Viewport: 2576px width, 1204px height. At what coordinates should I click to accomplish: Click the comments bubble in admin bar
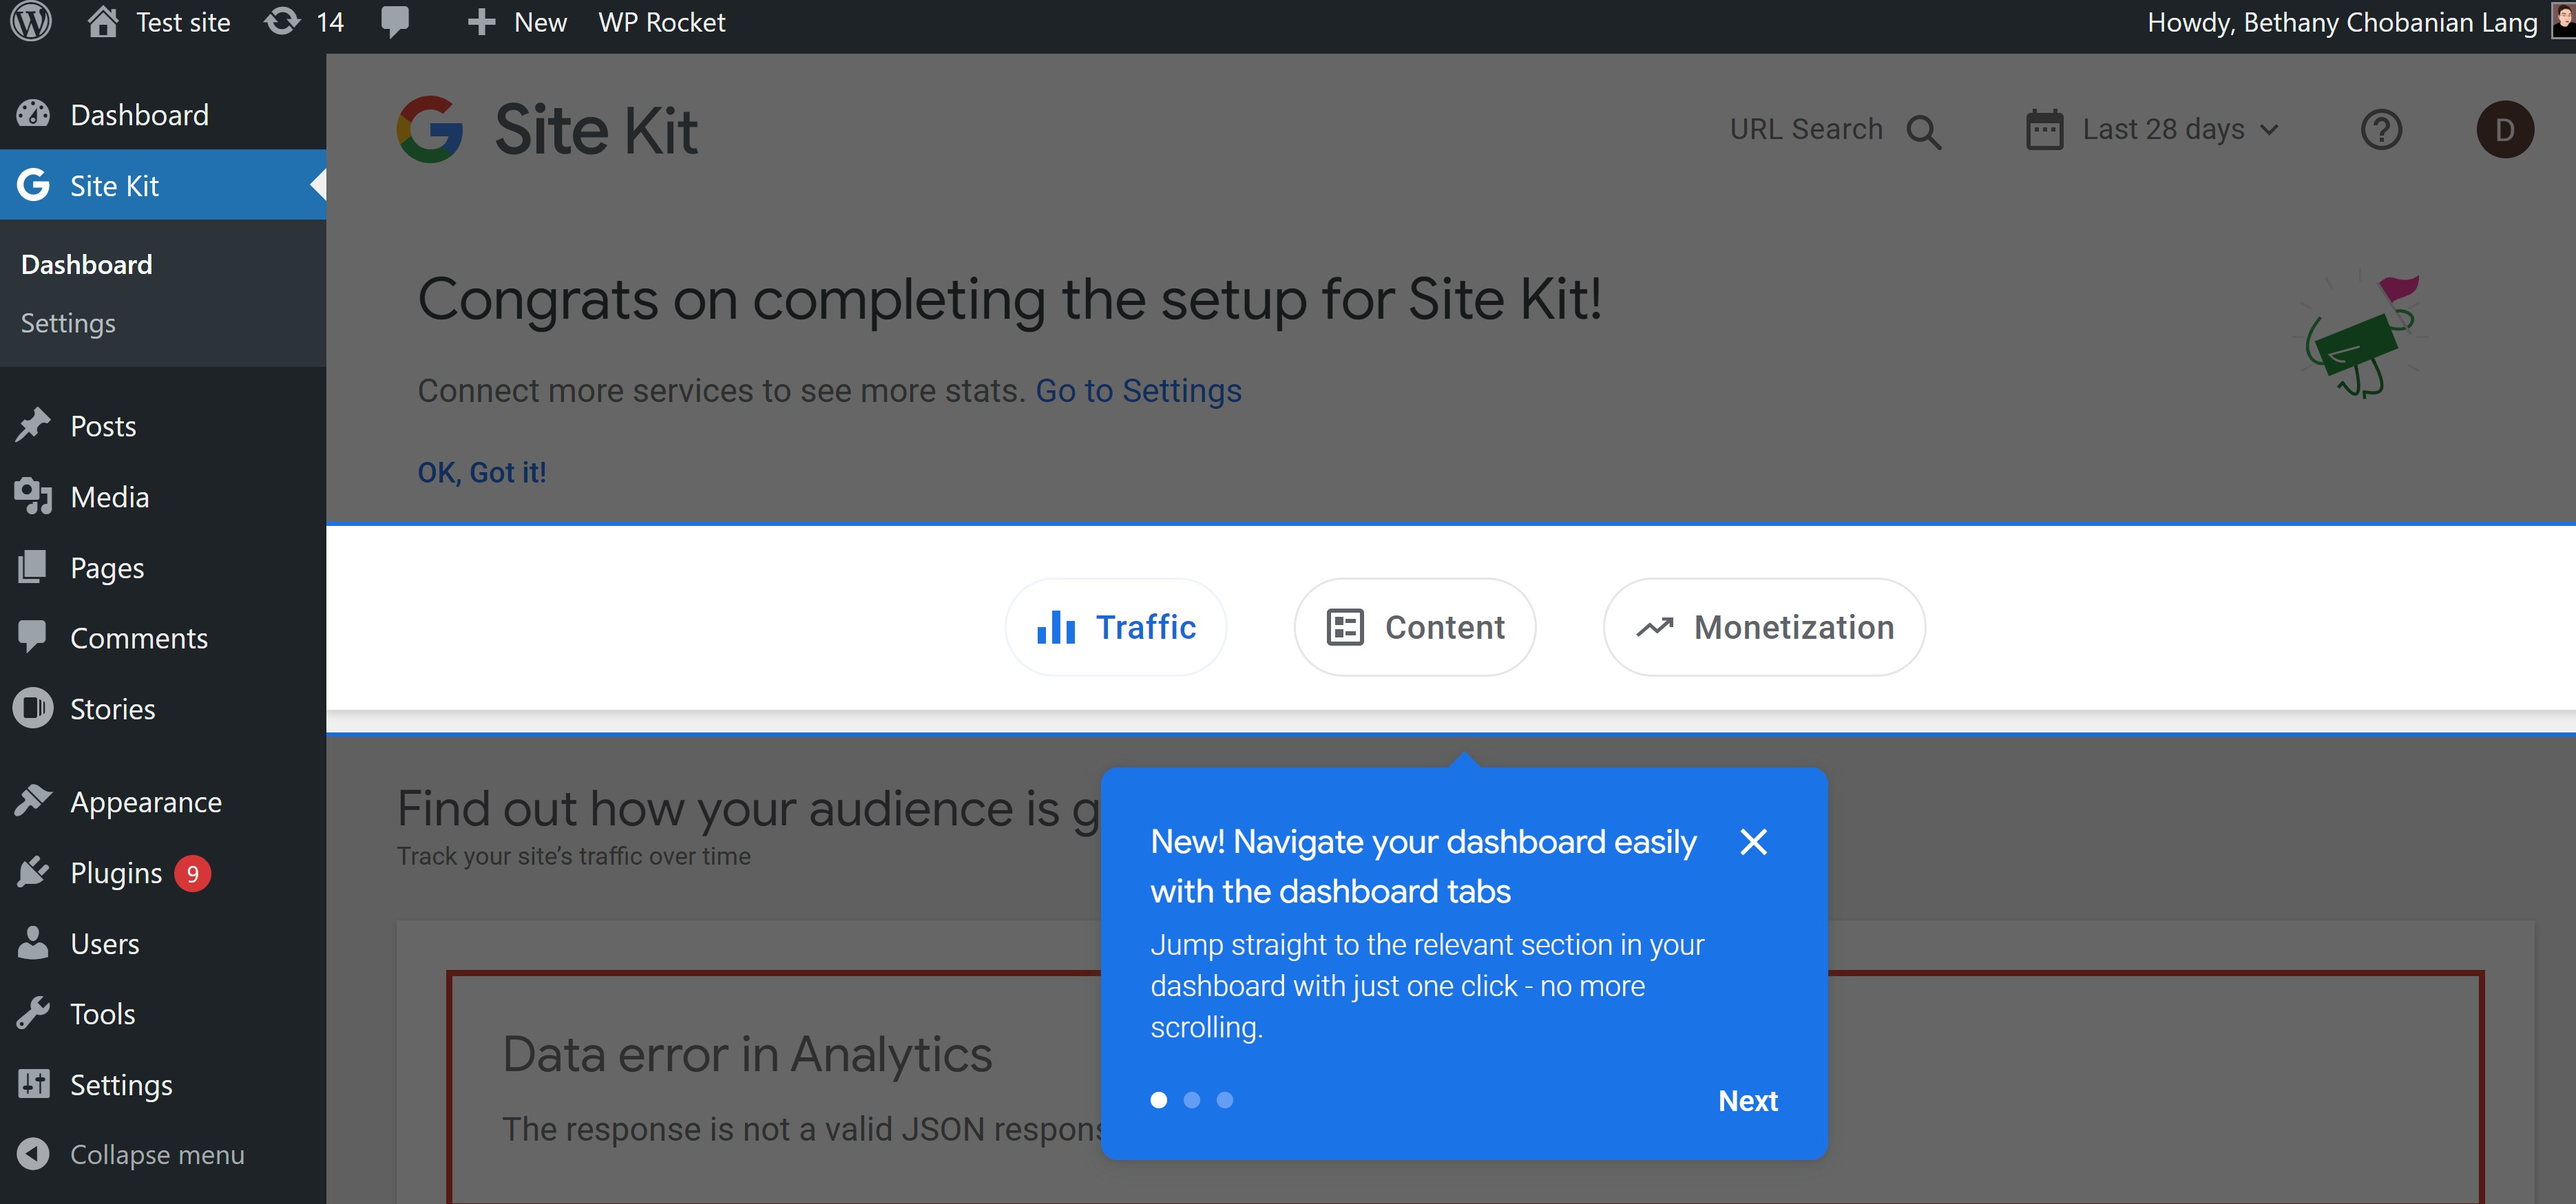click(x=395, y=22)
